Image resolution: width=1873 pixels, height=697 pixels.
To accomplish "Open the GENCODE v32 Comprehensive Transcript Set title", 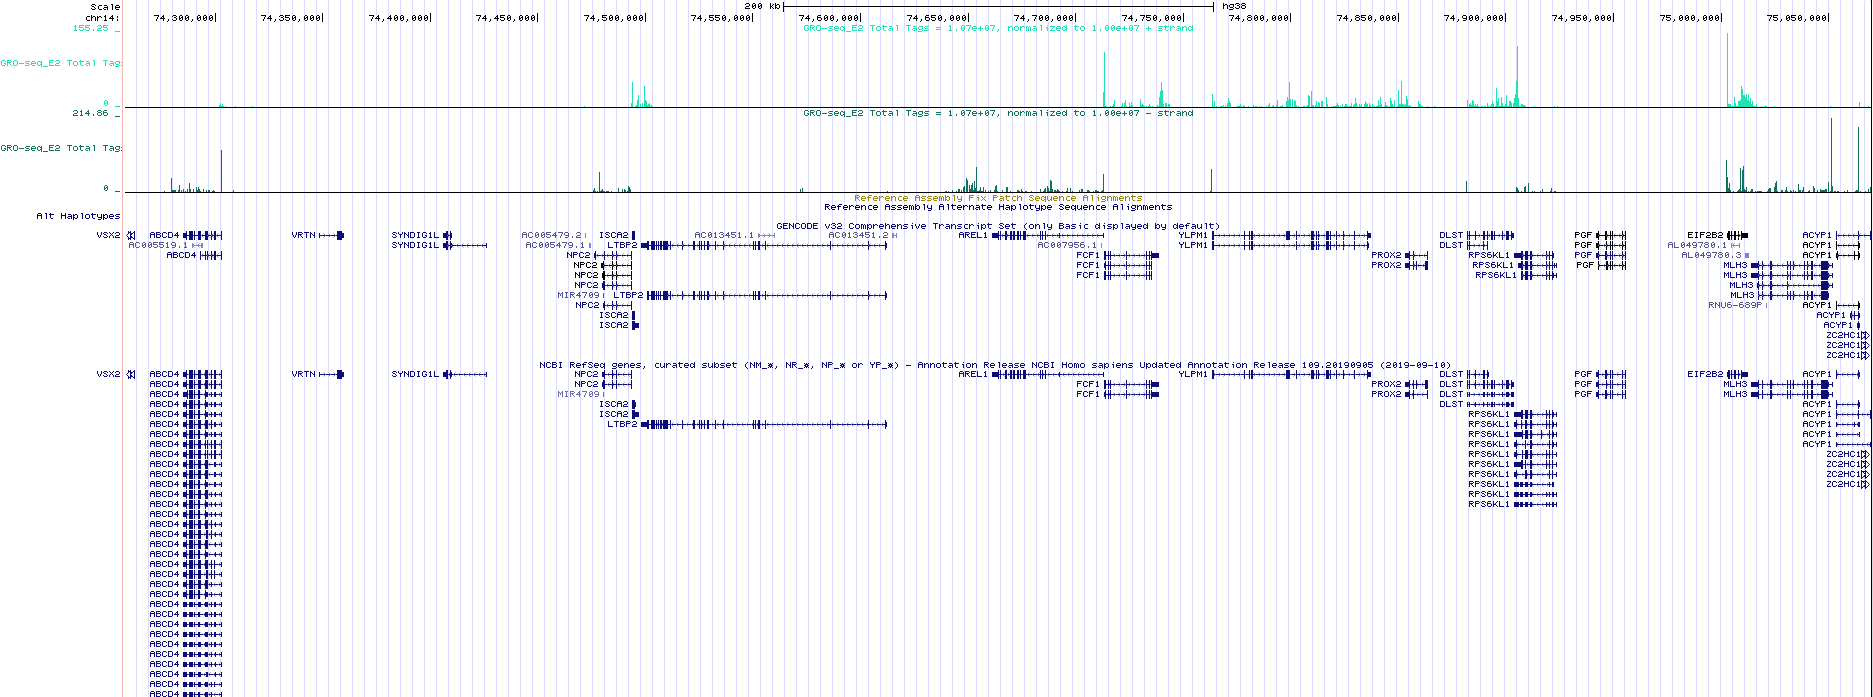I will click(997, 226).
